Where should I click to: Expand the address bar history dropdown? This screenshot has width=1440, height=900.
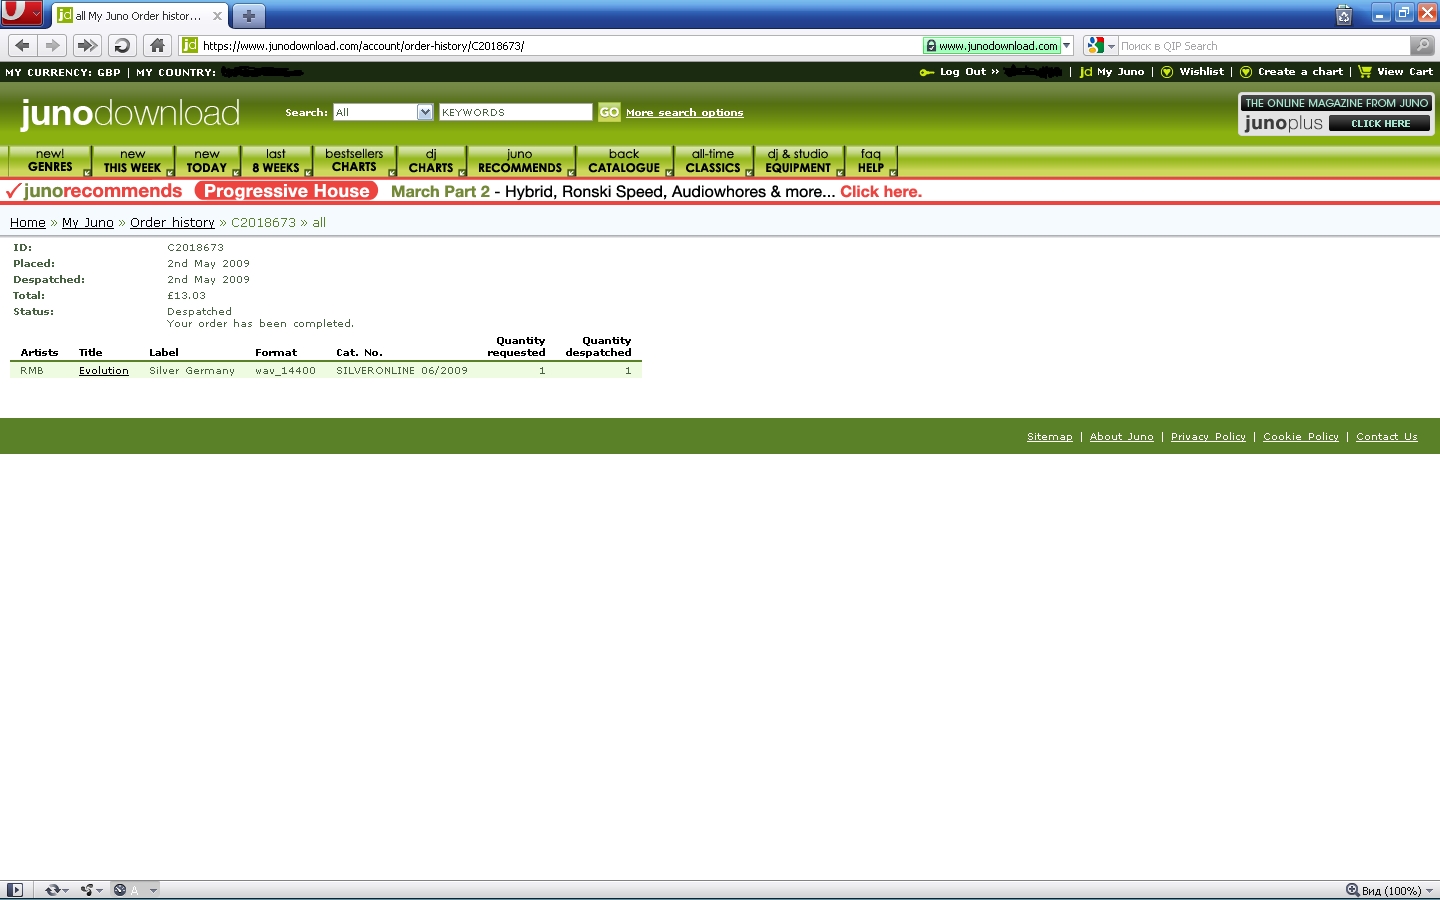1067,46
